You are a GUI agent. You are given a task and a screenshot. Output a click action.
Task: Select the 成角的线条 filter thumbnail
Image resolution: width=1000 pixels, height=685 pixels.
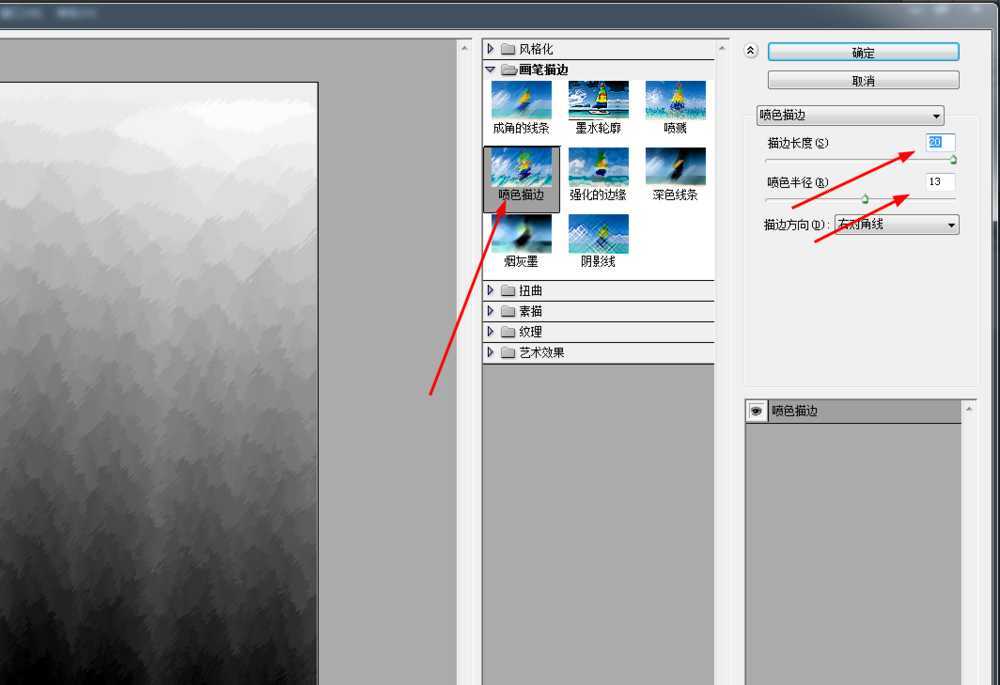pos(521,97)
